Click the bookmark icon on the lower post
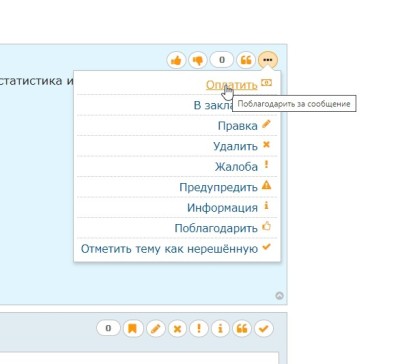 [x=133, y=329]
